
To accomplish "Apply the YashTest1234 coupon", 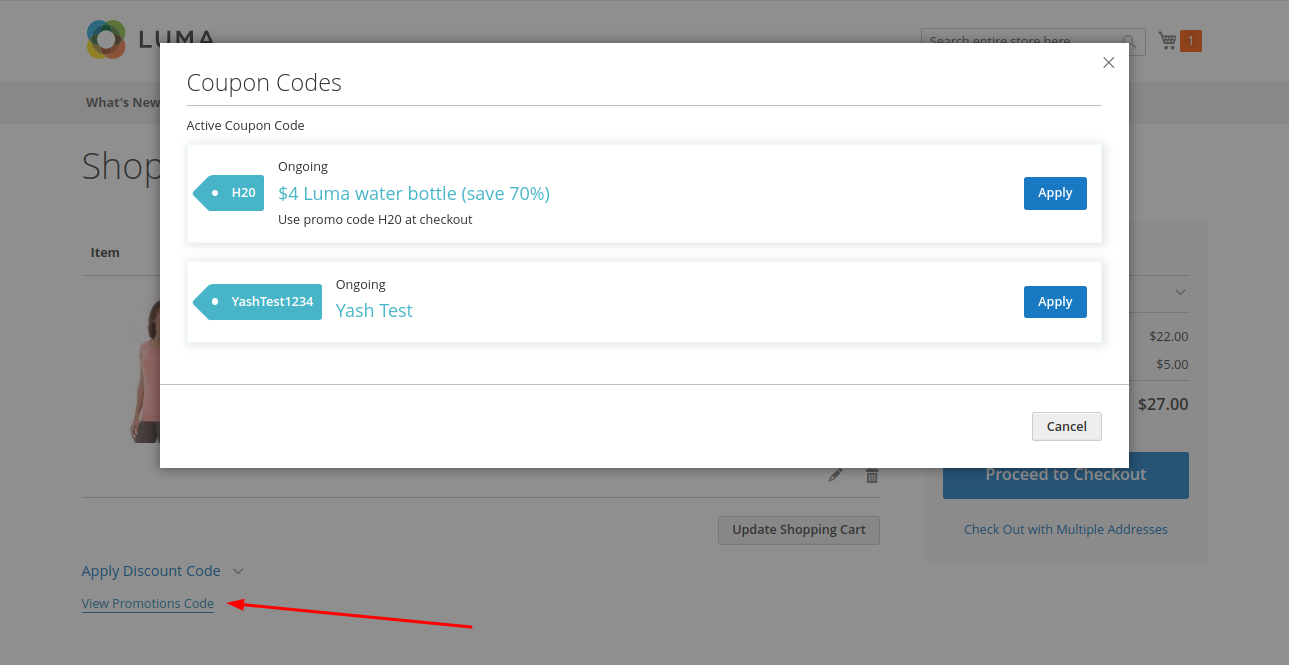I will (1054, 302).
